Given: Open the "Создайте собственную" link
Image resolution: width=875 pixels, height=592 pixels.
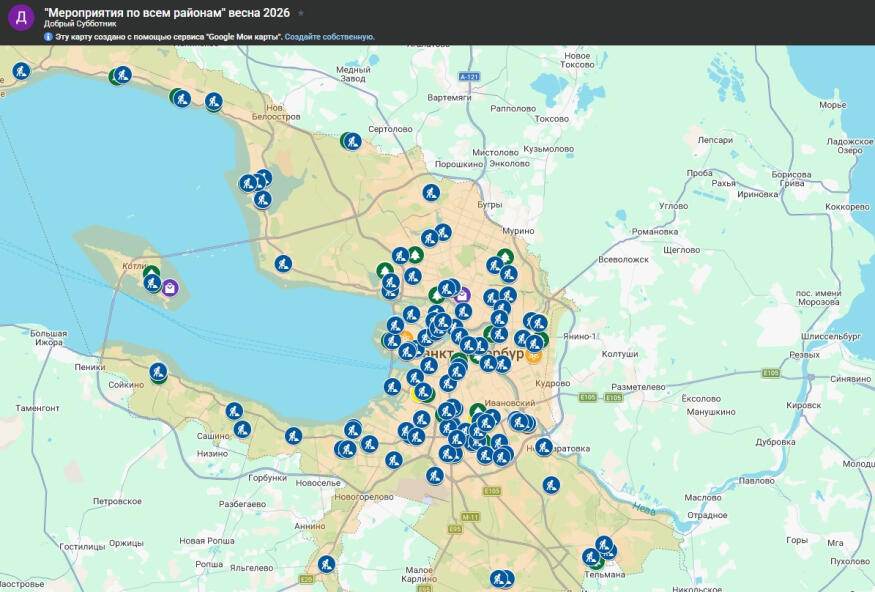Looking at the screenshot, I should pyautogui.click(x=329, y=36).
